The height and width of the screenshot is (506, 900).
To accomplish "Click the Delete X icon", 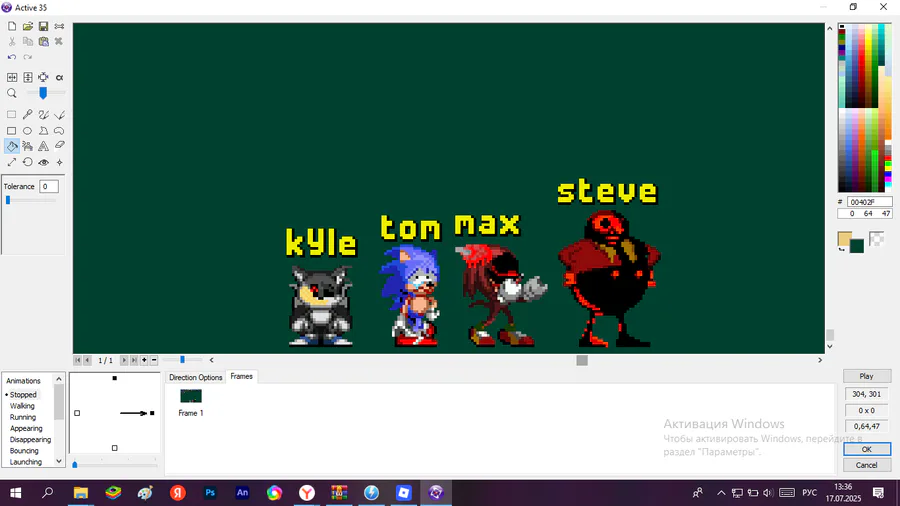I will pyautogui.click(x=59, y=41).
